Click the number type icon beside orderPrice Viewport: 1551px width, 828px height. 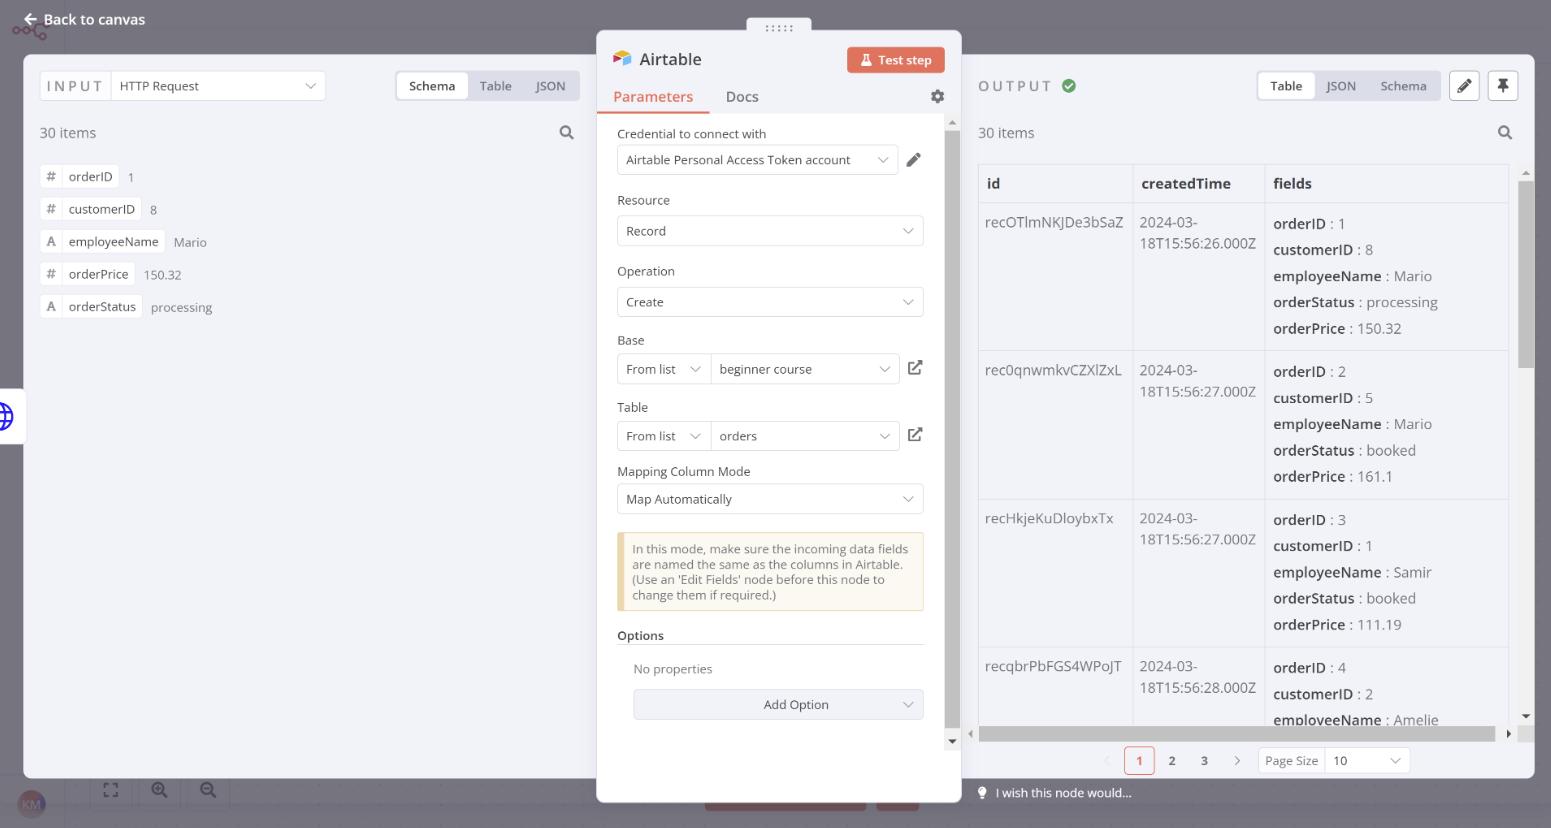(x=51, y=274)
